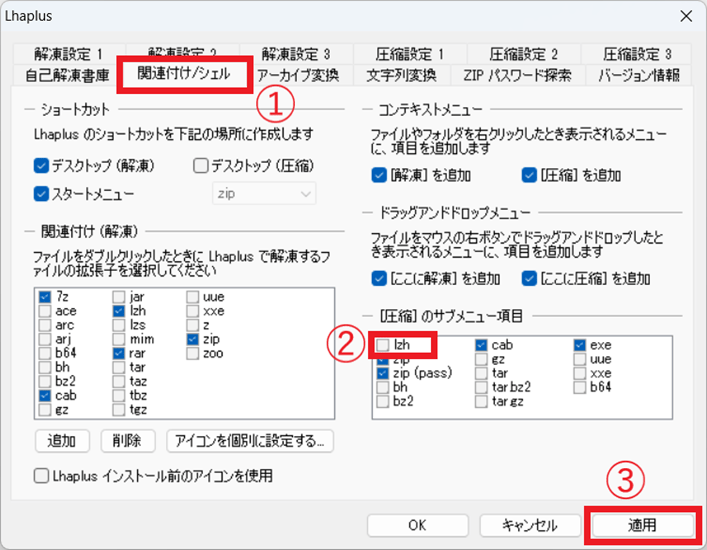Check bz2 in compression submenu

click(x=383, y=401)
